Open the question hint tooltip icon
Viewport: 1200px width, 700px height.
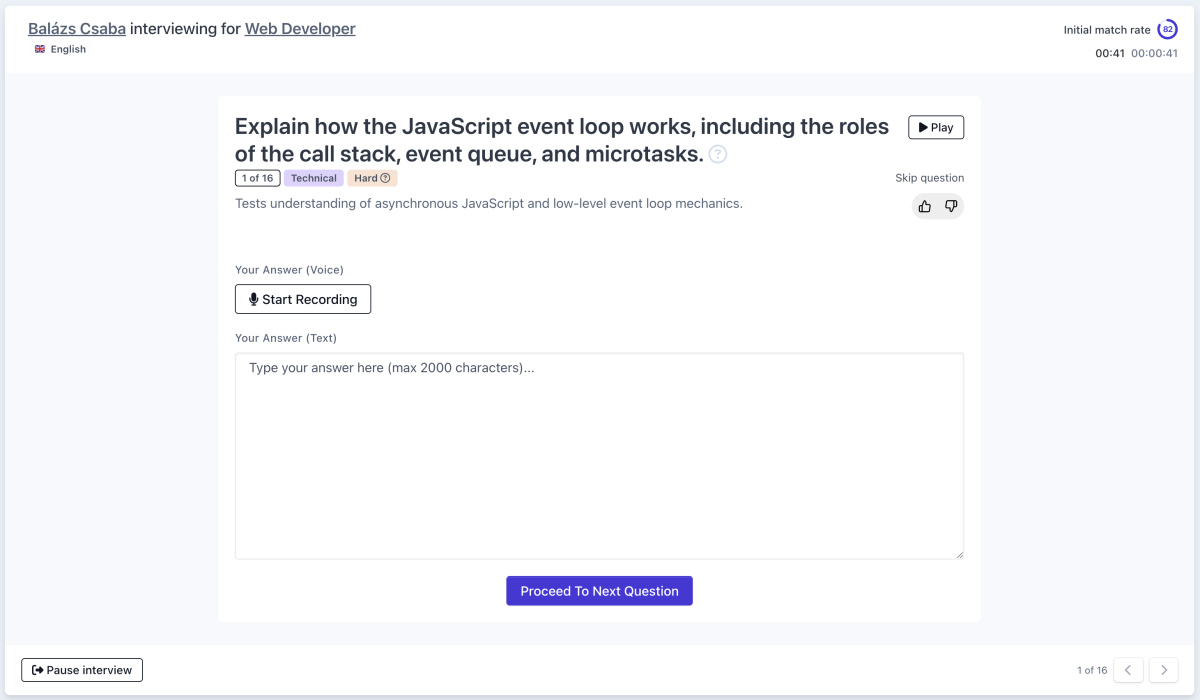point(717,154)
